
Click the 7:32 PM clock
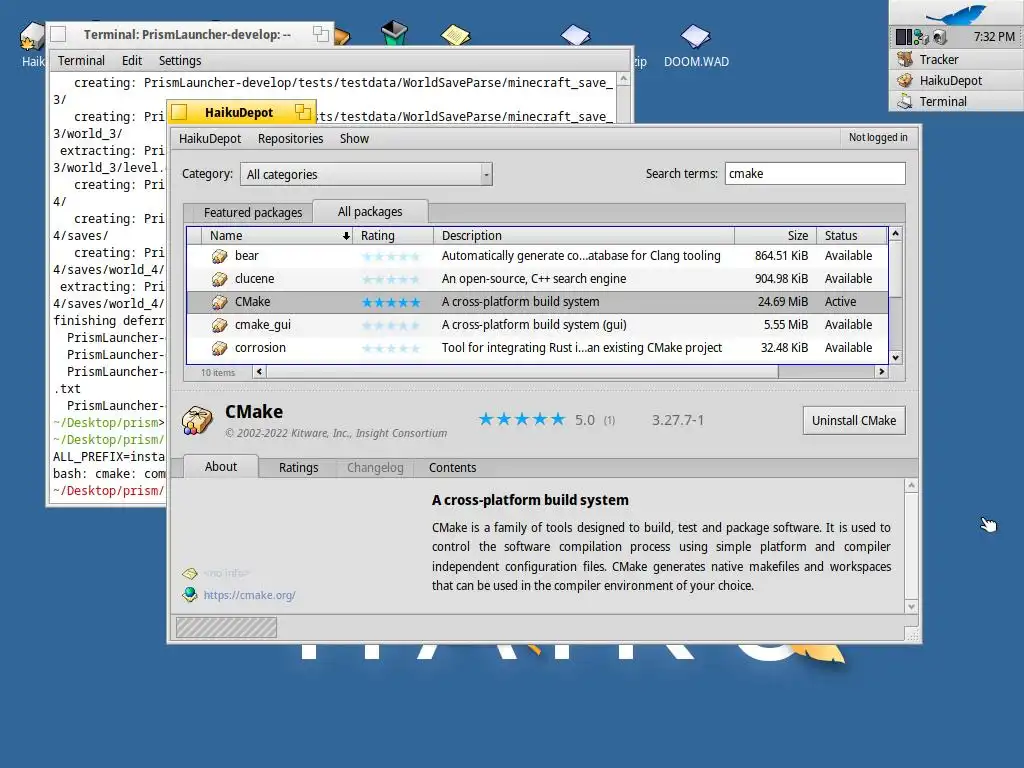click(x=994, y=37)
